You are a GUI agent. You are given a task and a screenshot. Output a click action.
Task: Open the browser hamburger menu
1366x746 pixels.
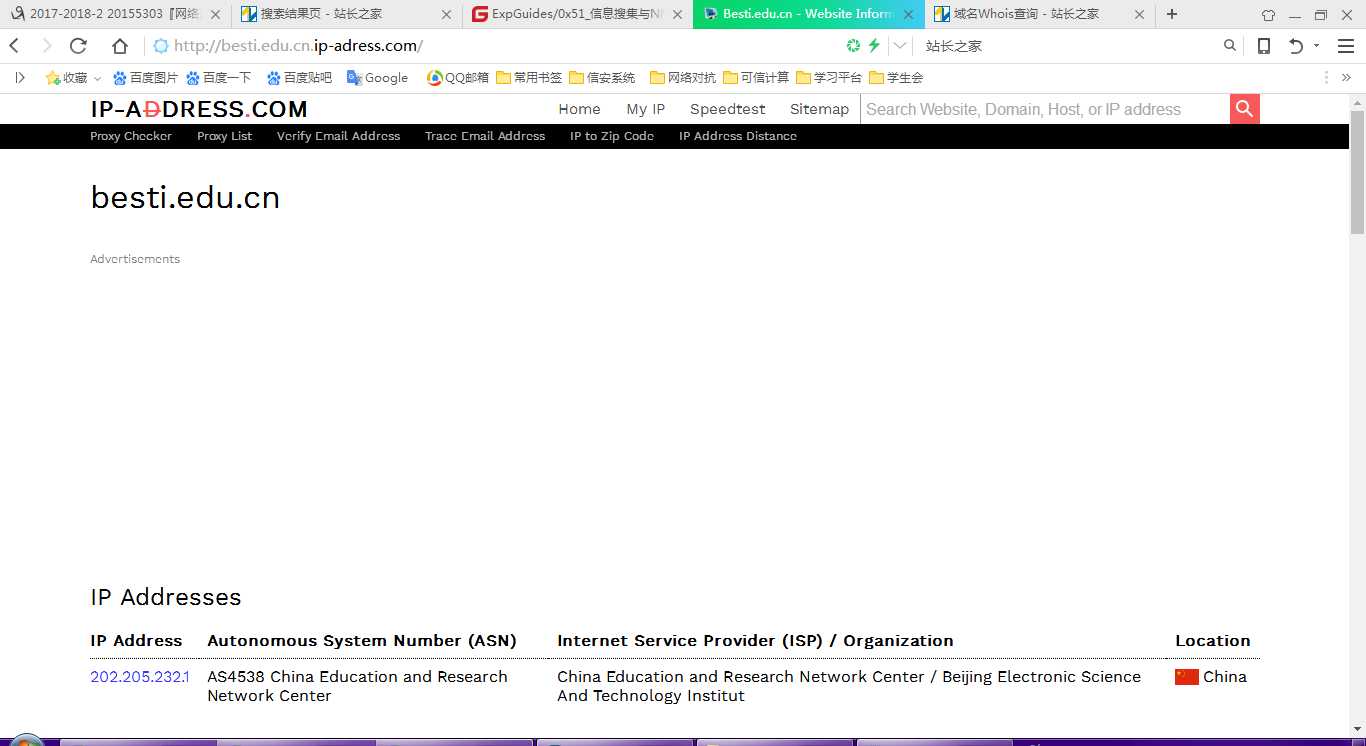(x=1346, y=46)
